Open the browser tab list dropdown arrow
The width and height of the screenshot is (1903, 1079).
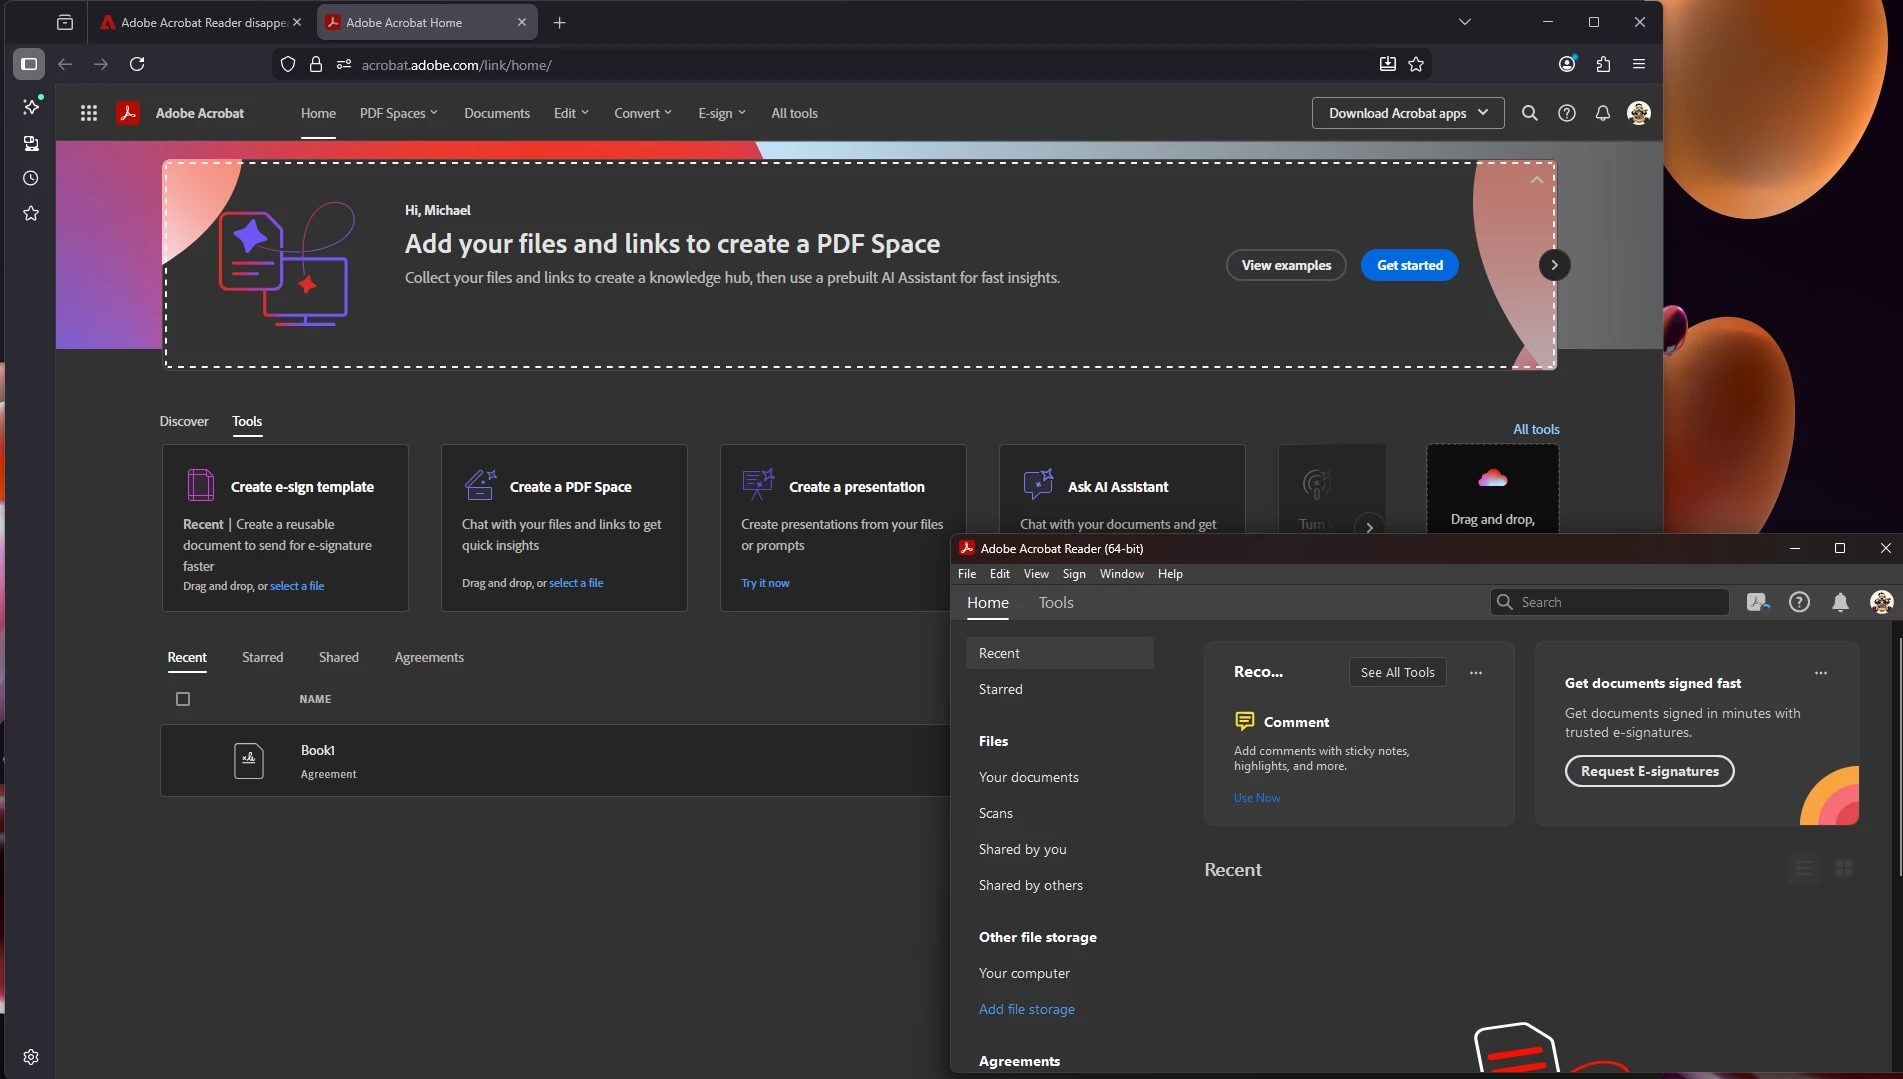tap(1464, 22)
